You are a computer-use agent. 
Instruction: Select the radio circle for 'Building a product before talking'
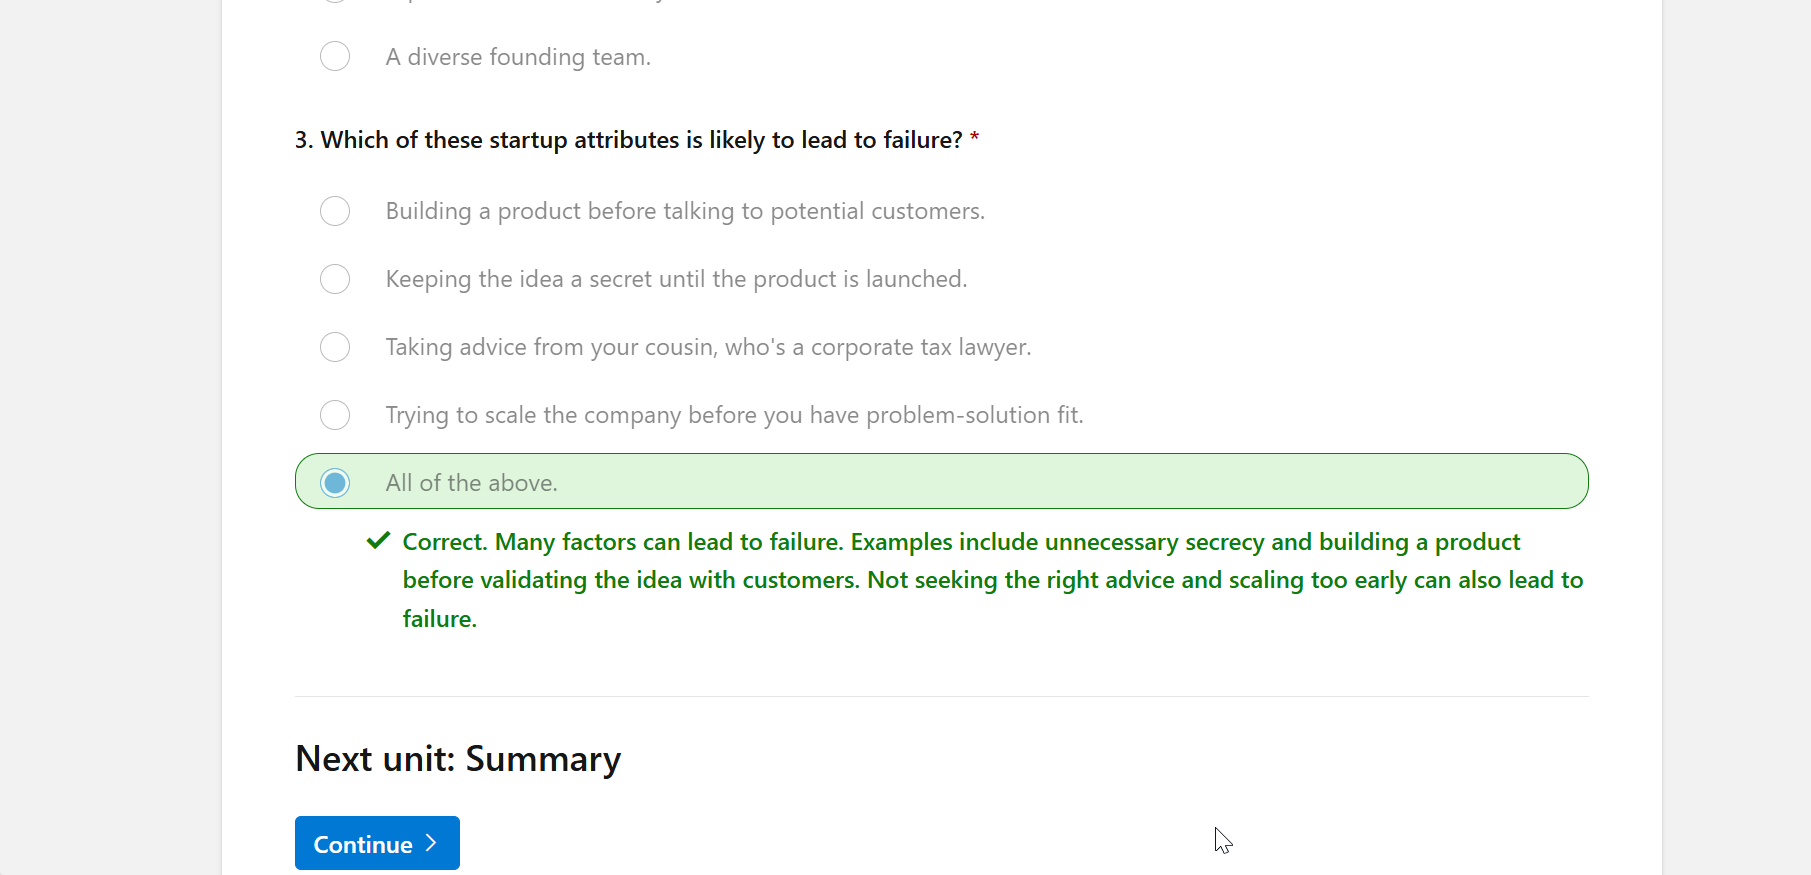pyautogui.click(x=335, y=211)
